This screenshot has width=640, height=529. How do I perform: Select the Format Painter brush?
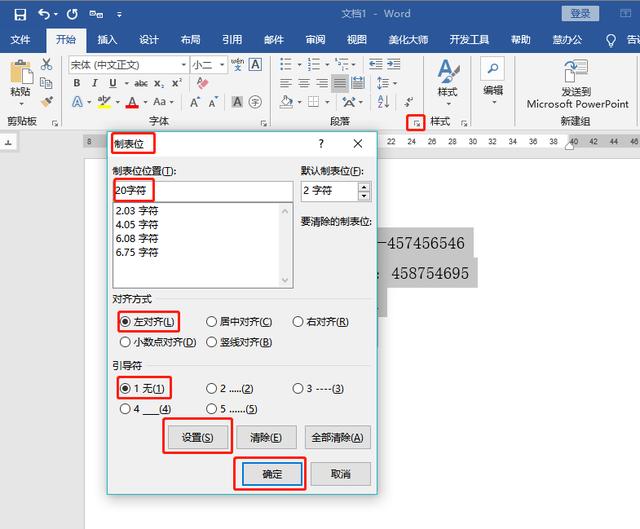pyautogui.click(x=47, y=101)
